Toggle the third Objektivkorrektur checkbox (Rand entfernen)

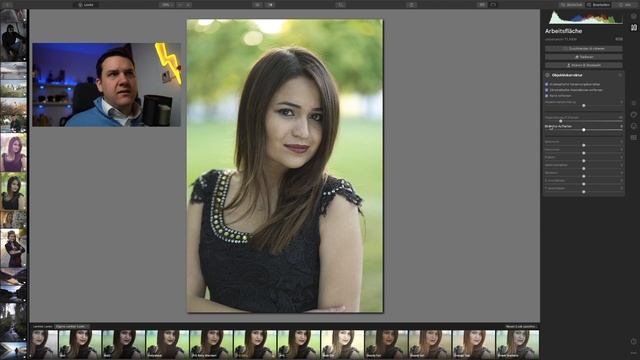[547, 96]
